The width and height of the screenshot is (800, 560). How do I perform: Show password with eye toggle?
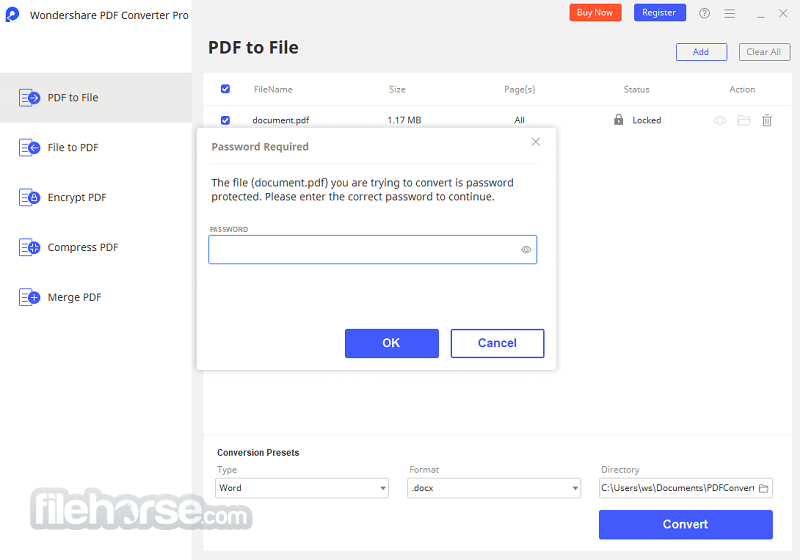526,249
